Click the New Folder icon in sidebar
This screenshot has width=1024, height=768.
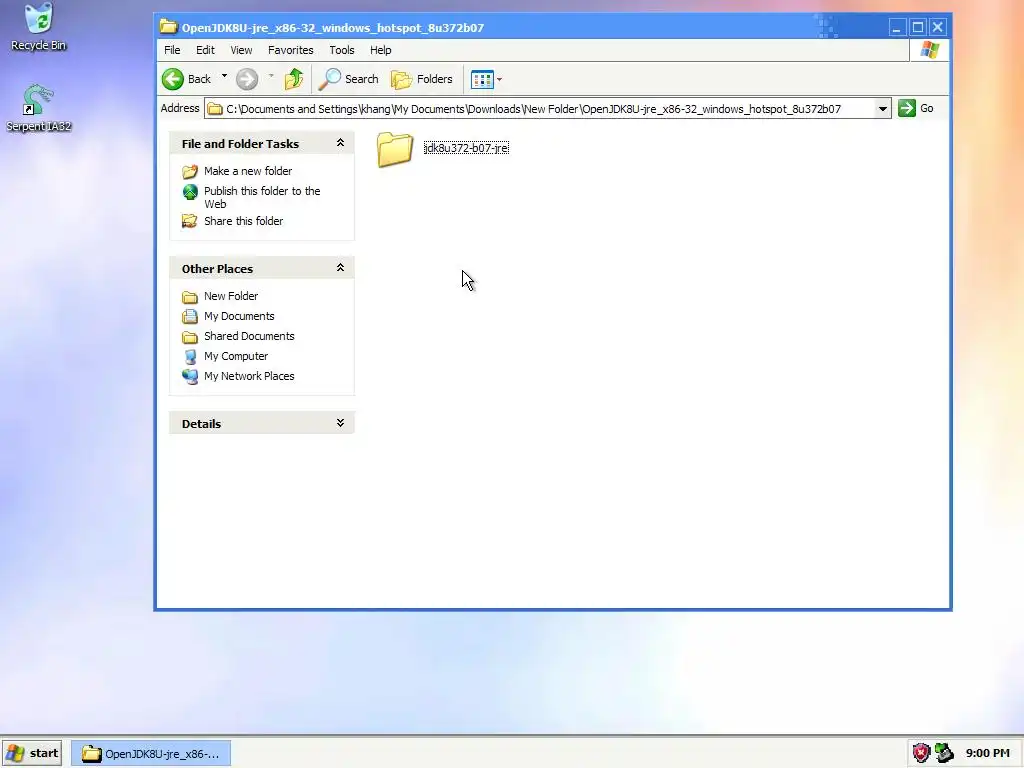tap(190, 297)
